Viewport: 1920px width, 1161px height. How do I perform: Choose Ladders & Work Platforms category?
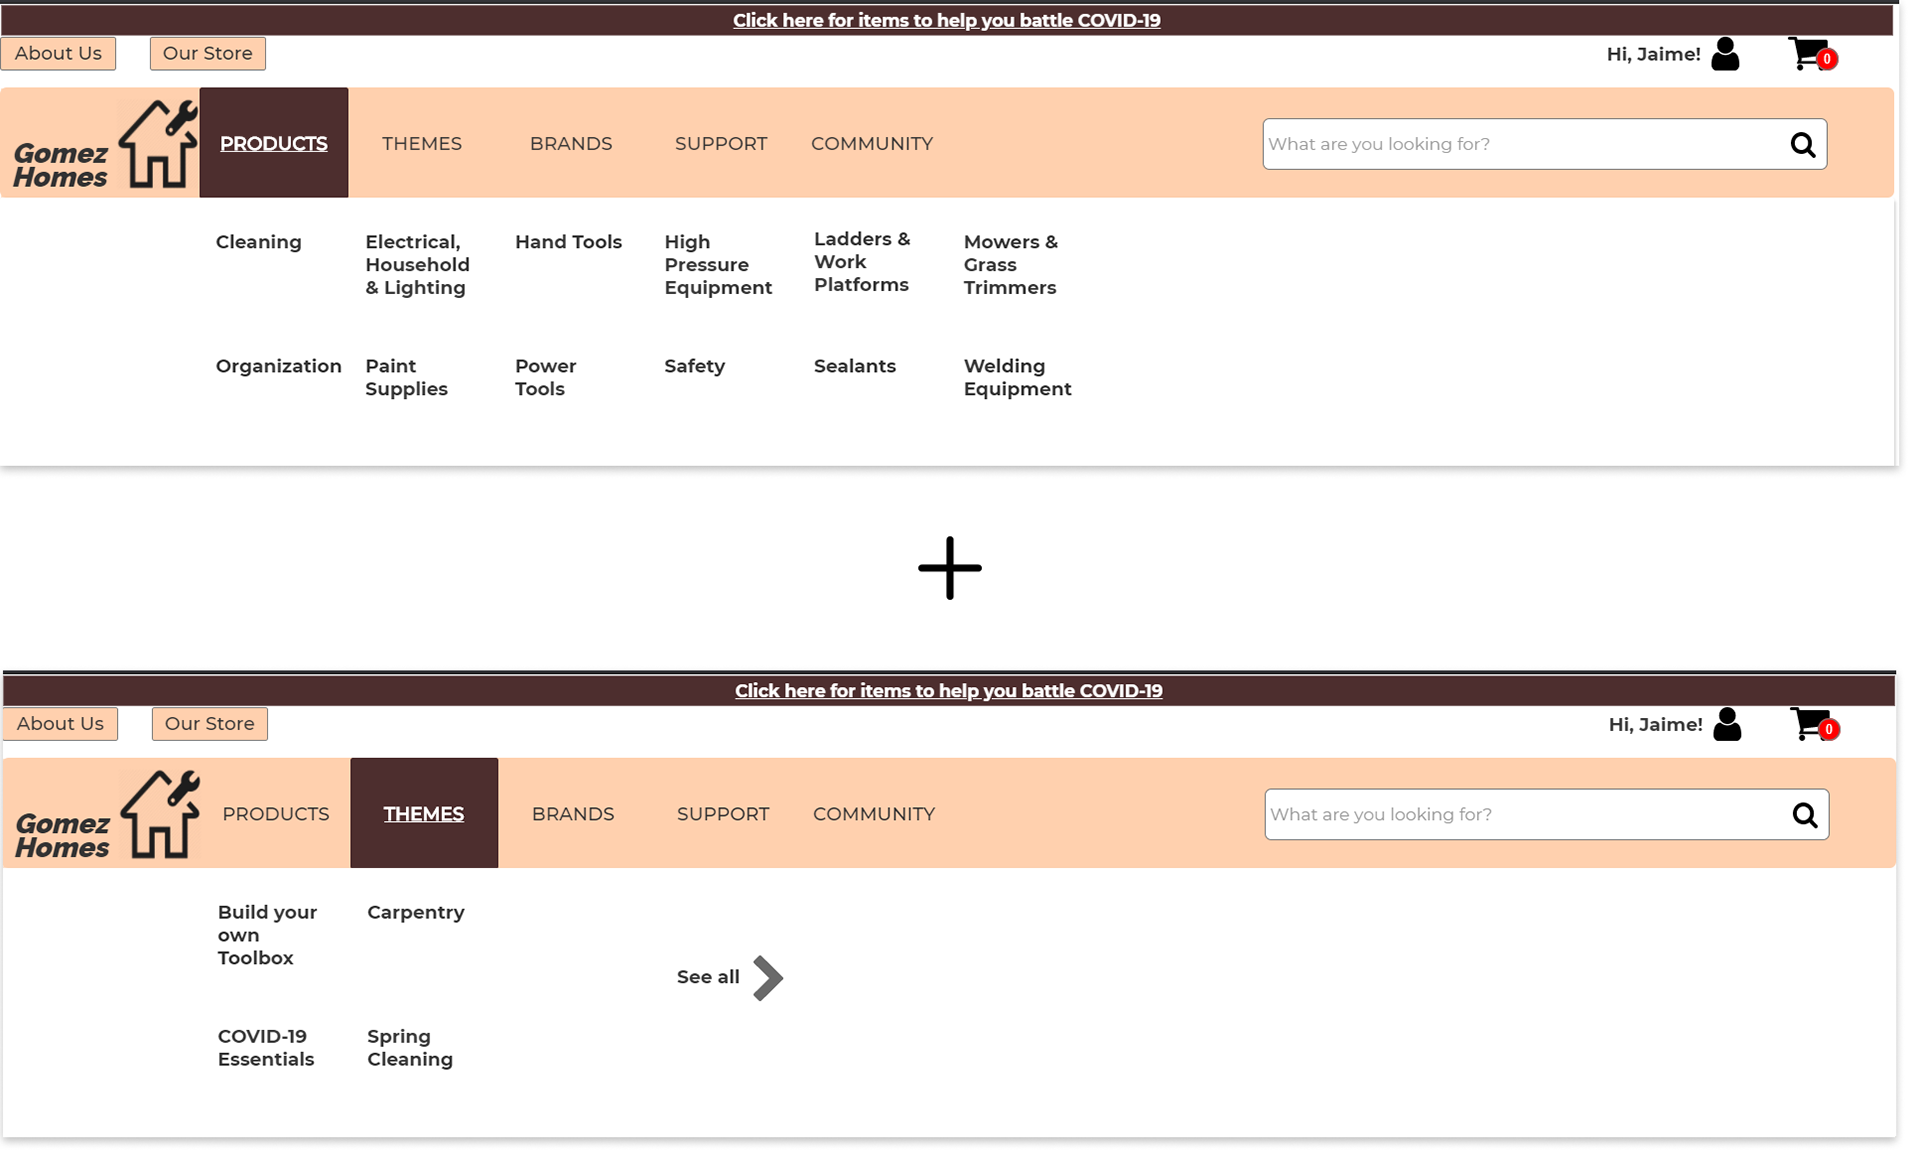[862, 262]
